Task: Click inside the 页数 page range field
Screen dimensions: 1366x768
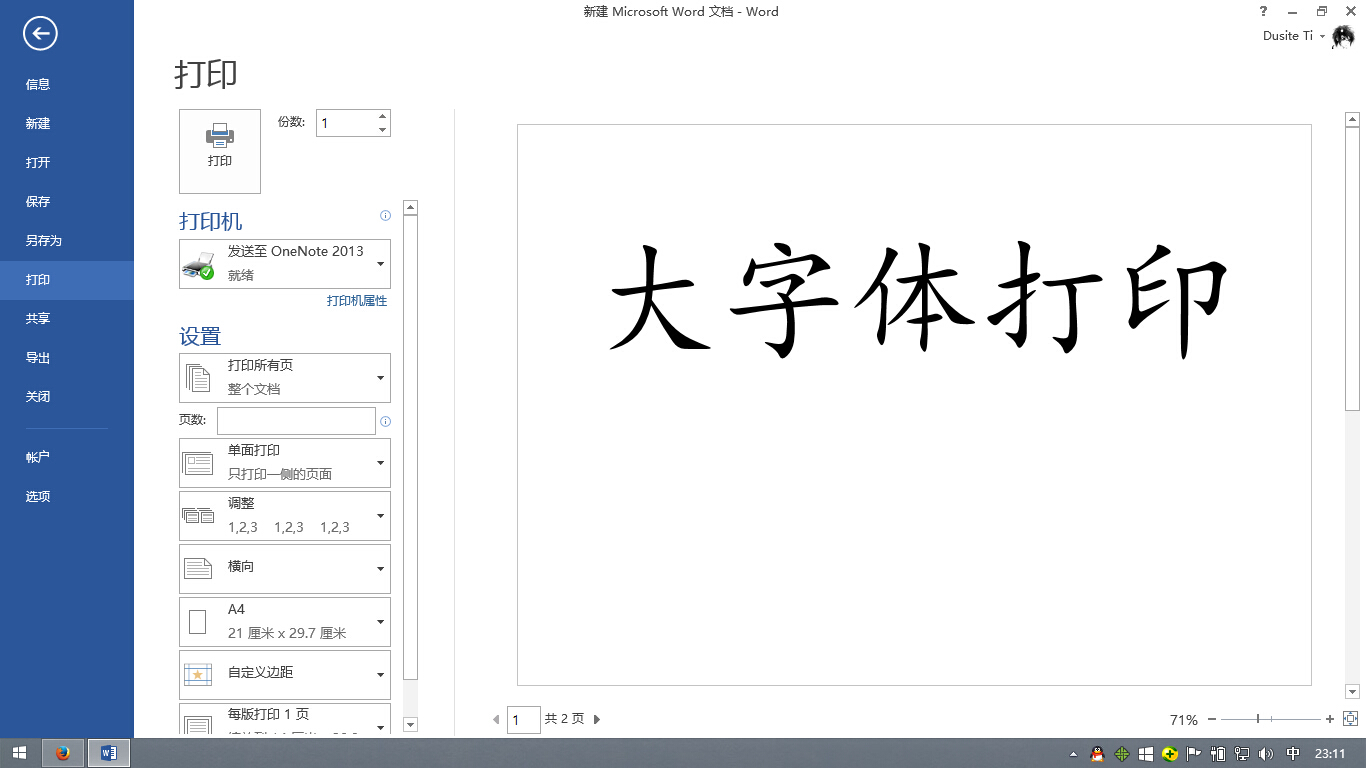Action: (x=295, y=420)
